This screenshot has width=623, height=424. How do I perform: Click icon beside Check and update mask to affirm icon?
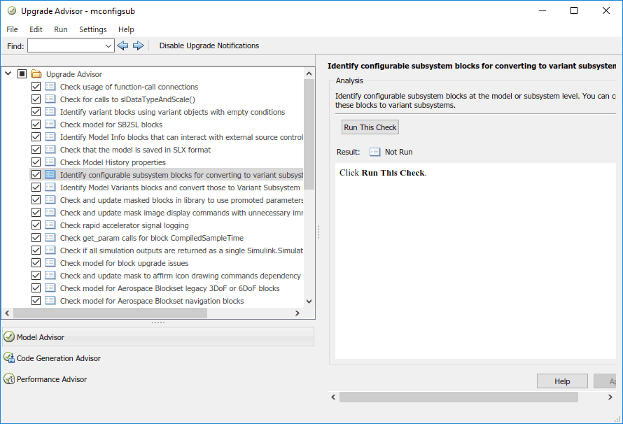[x=50, y=275]
